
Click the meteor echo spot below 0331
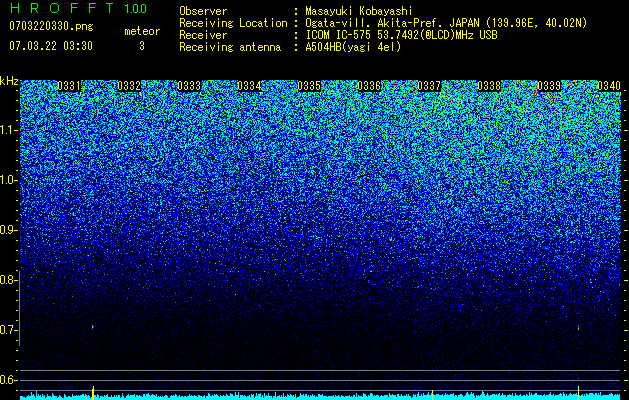coord(93,327)
